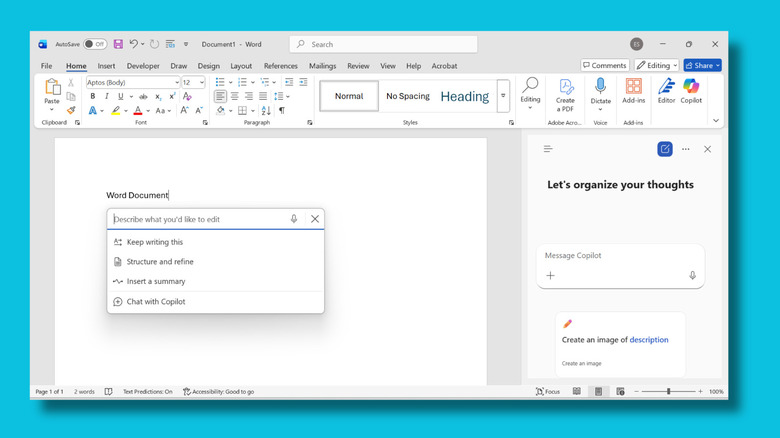Switch to the References tab
The width and height of the screenshot is (780, 438).
(281, 66)
